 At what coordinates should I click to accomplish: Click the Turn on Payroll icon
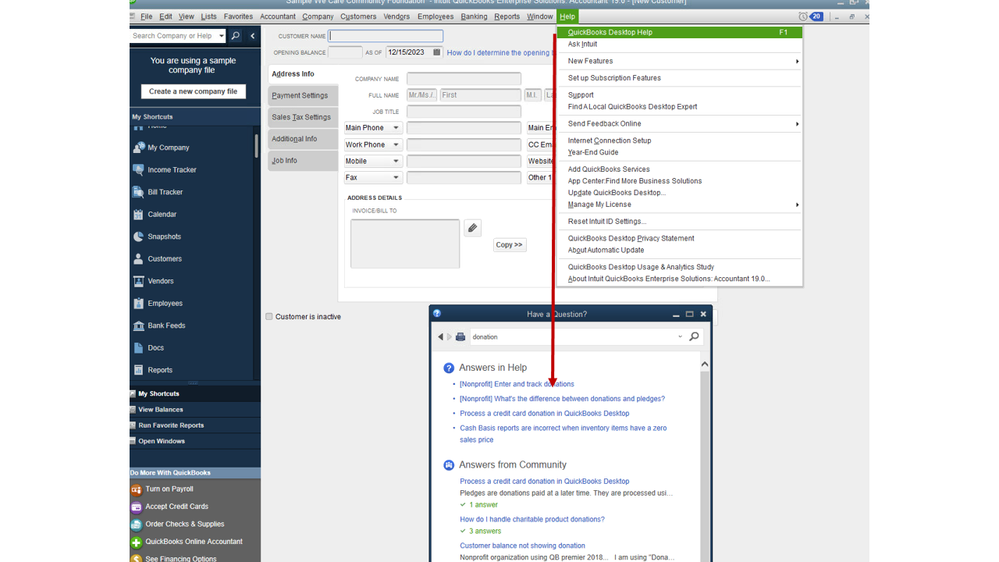click(136, 489)
